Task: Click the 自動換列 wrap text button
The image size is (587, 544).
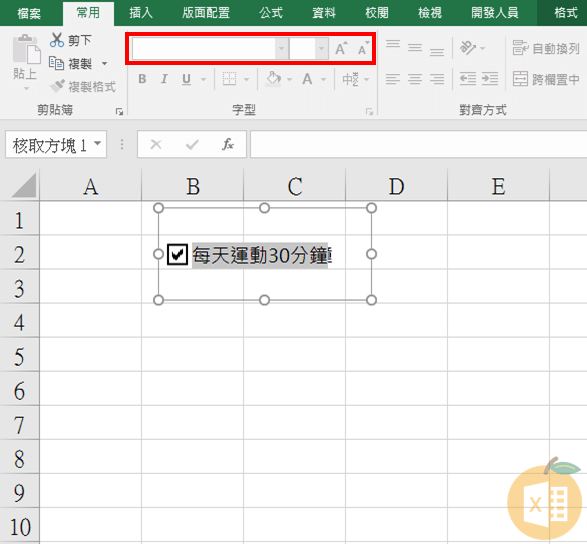Action: click(546, 48)
